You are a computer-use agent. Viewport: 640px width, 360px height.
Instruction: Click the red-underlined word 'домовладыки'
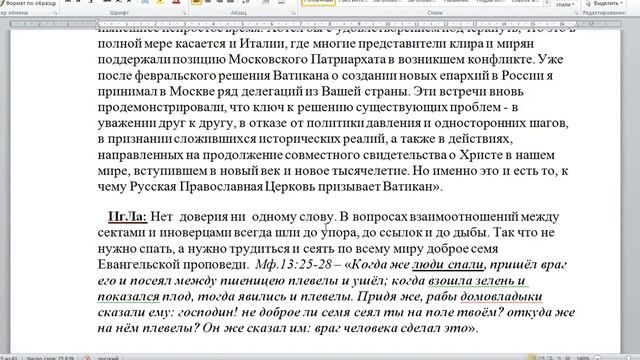[x=501, y=296]
